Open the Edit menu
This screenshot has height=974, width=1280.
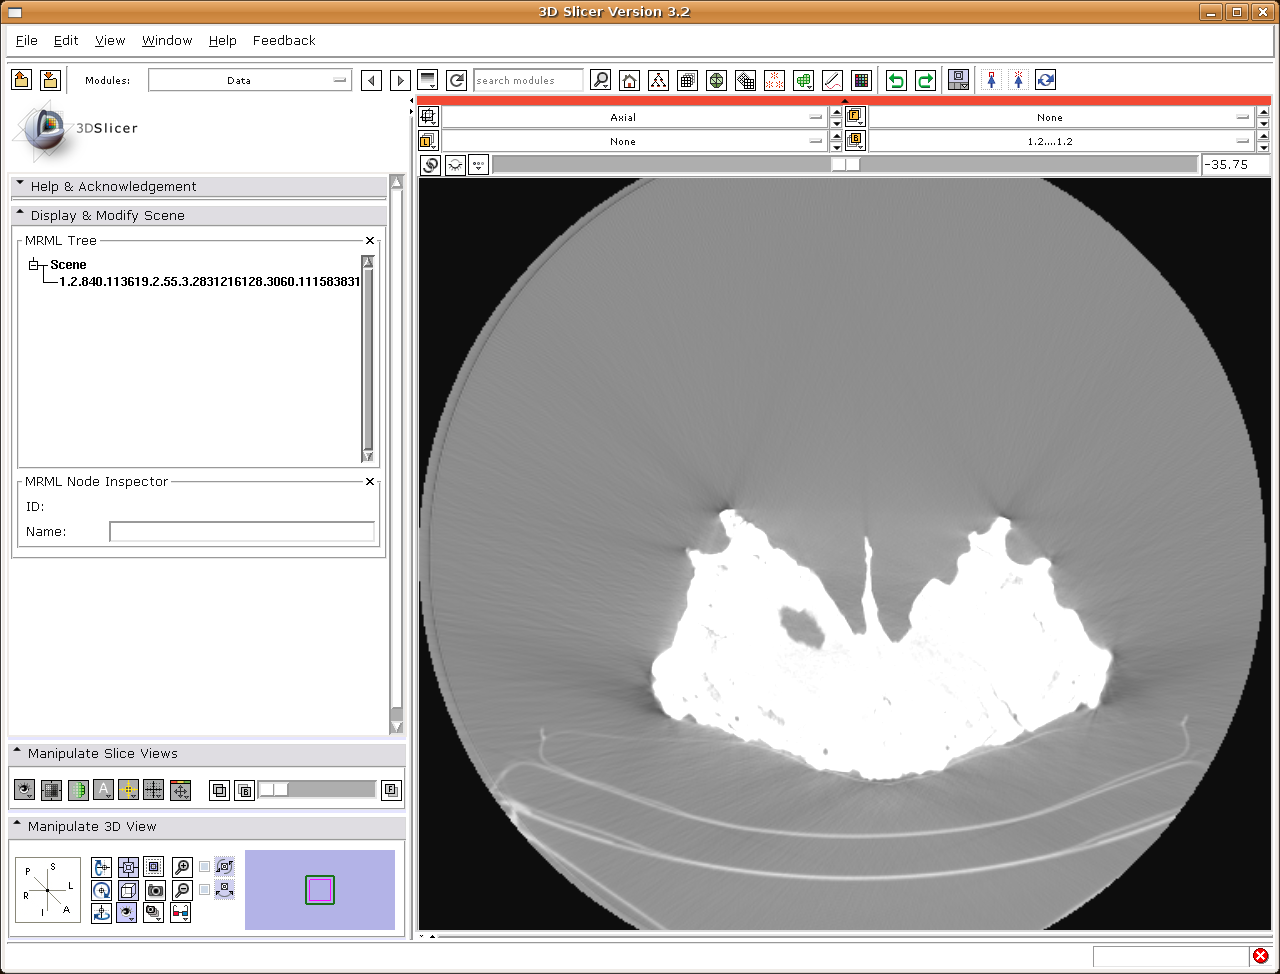coord(66,40)
